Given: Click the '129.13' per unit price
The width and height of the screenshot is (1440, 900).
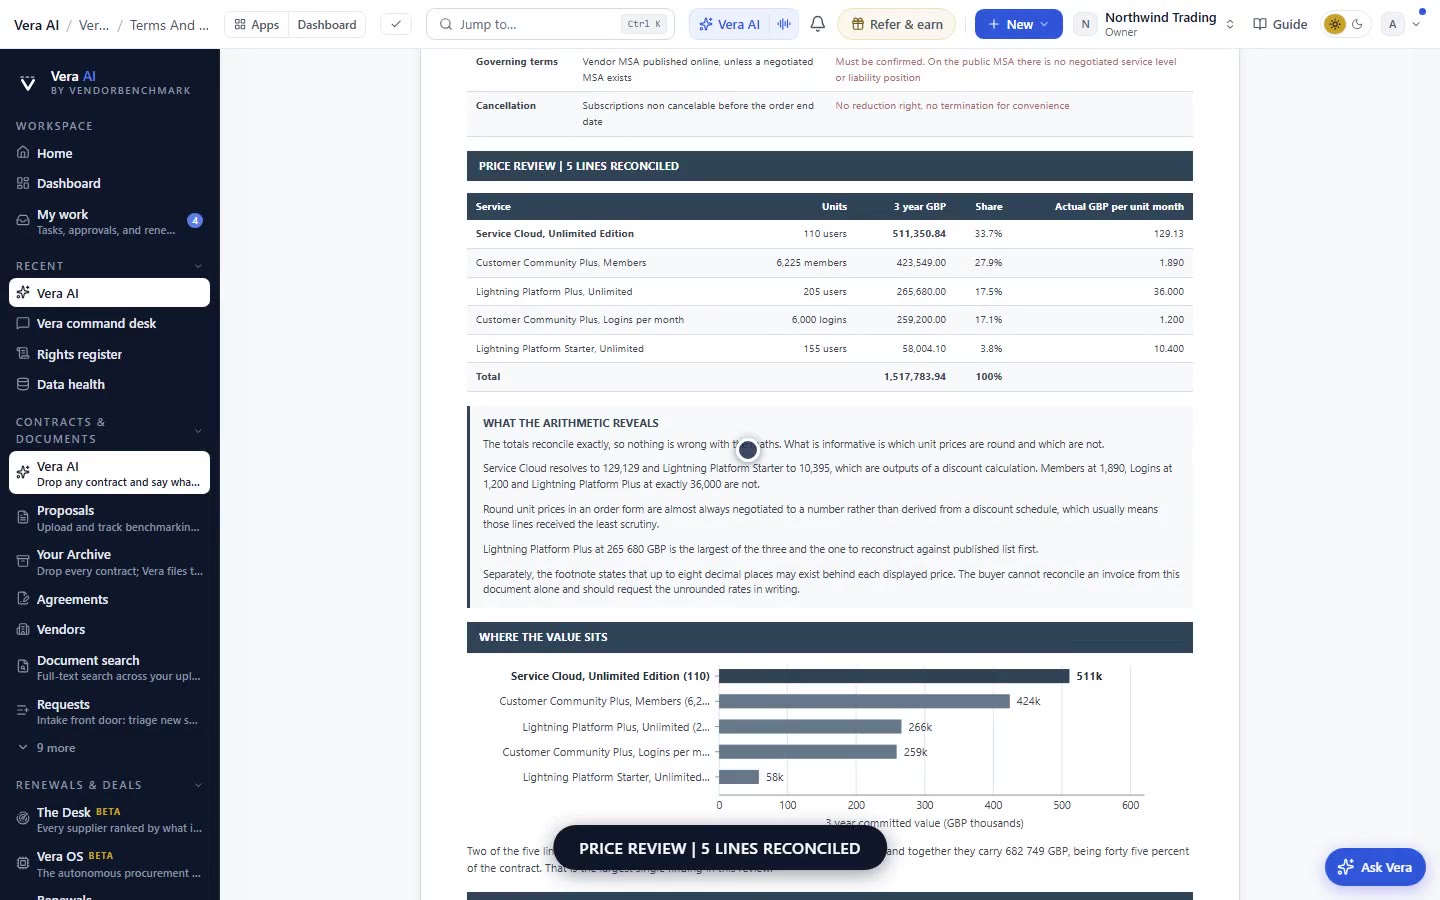Looking at the screenshot, I should 1169,234.
